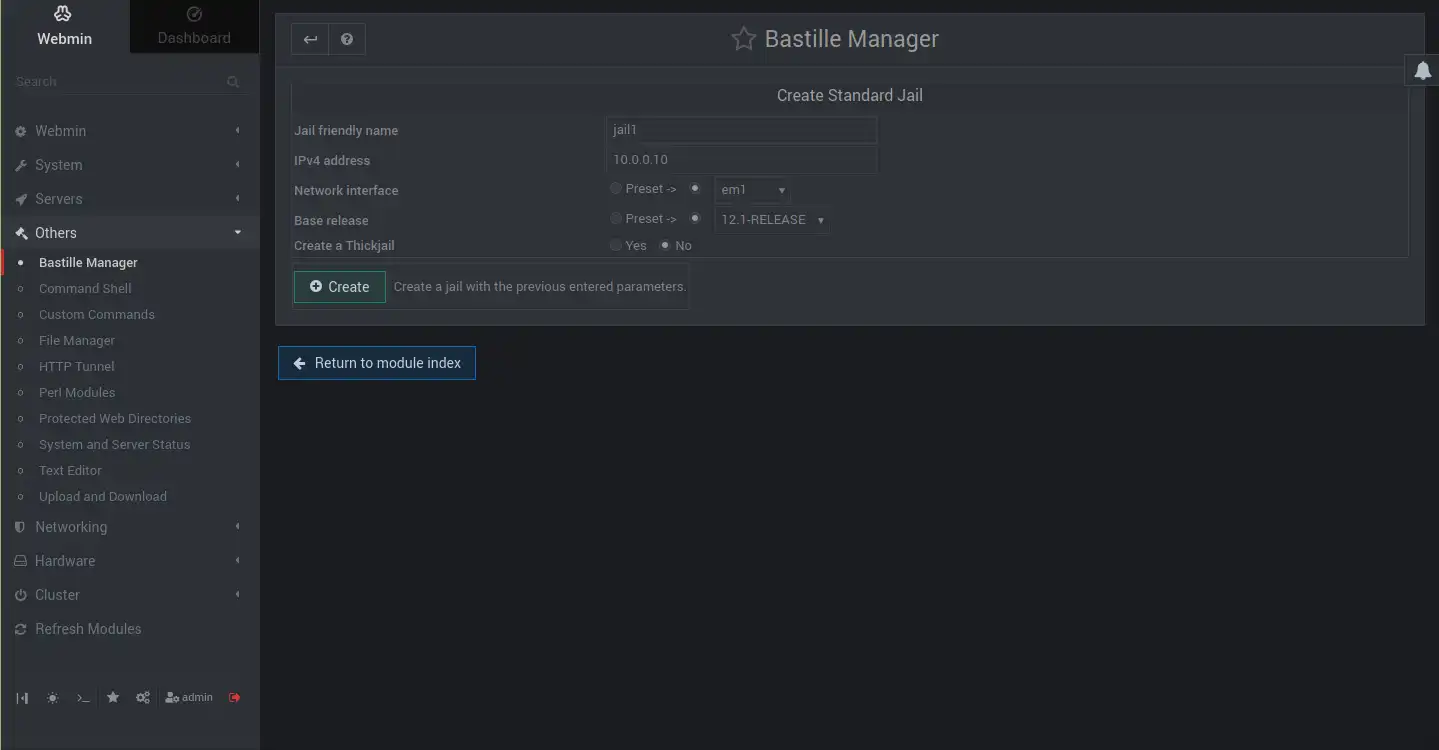Image resolution: width=1439 pixels, height=750 pixels.
Task: Open Protected Web Directories module
Action: (115, 419)
